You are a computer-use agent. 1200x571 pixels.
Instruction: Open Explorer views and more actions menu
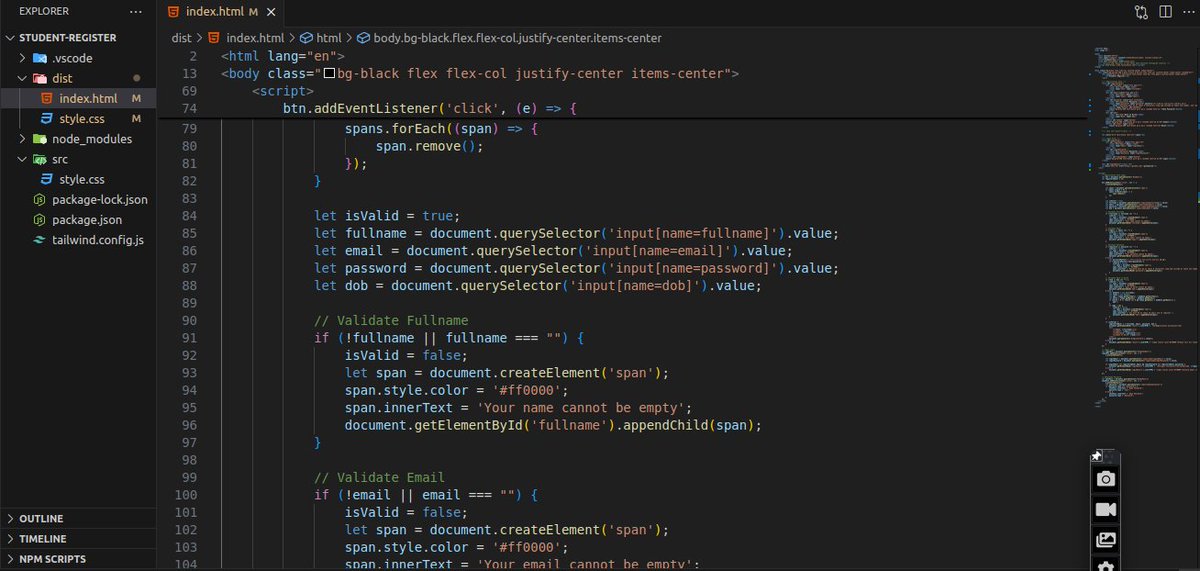pyautogui.click(x=136, y=12)
